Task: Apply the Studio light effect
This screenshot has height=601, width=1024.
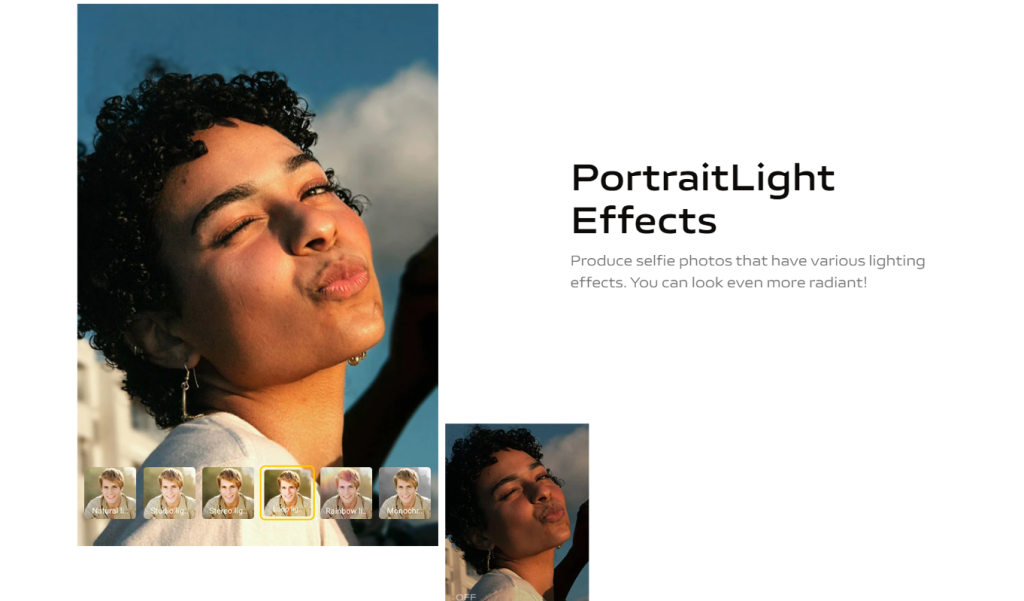Action: (169, 493)
